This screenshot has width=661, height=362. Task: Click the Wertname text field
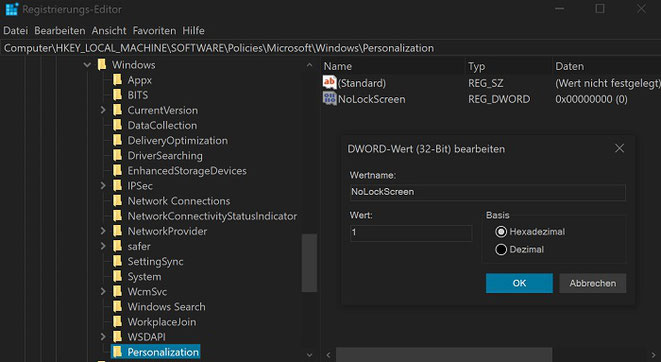tap(487, 192)
